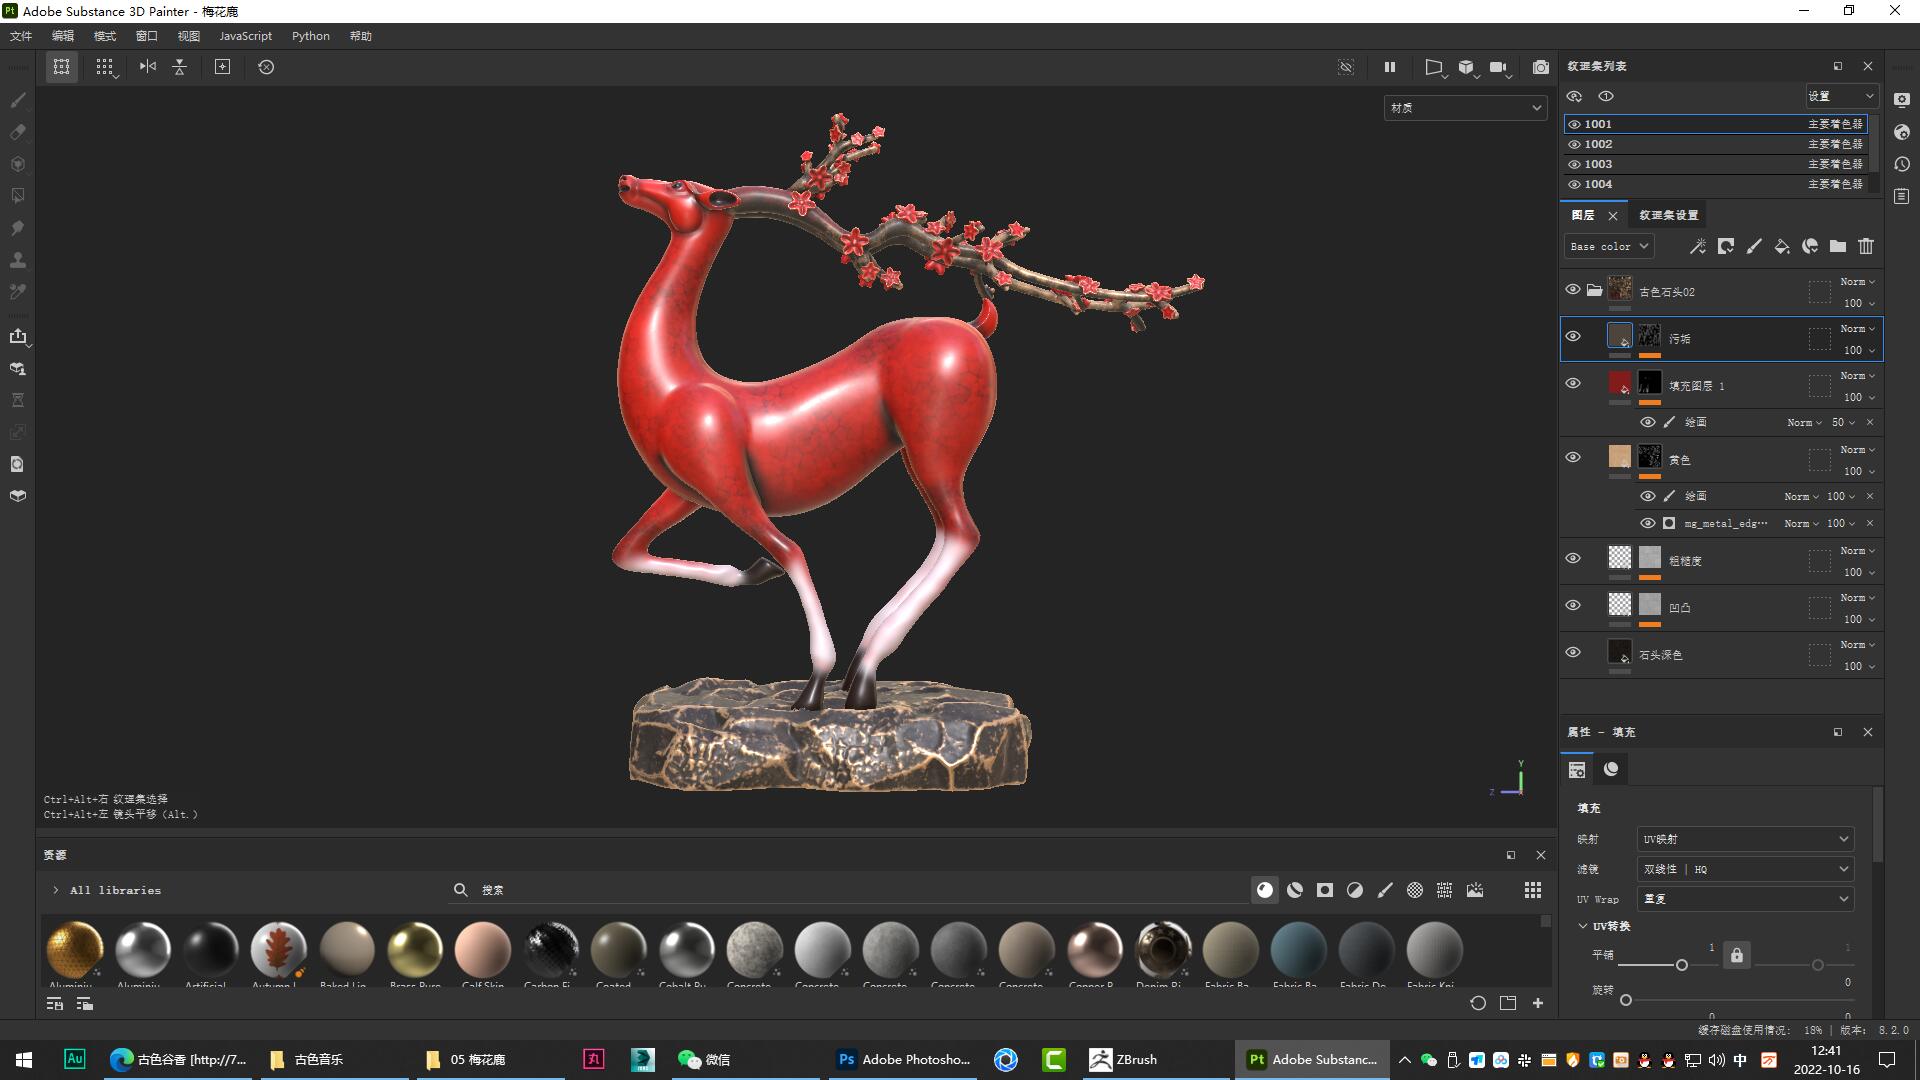Toggle visibility of the 污垢 layer
The width and height of the screenshot is (1920, 1080).
pyautogui.click(x=1573, y=337)
